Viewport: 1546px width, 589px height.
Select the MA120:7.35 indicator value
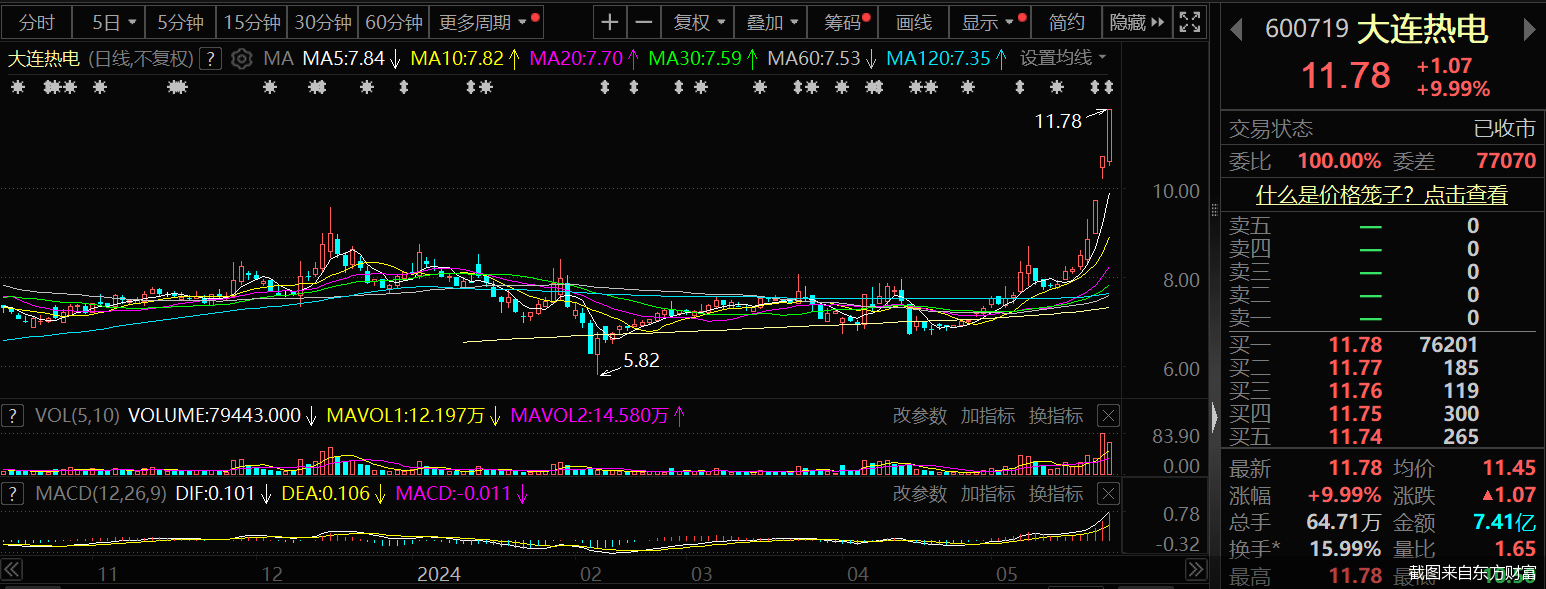click(x=945, y=59)
